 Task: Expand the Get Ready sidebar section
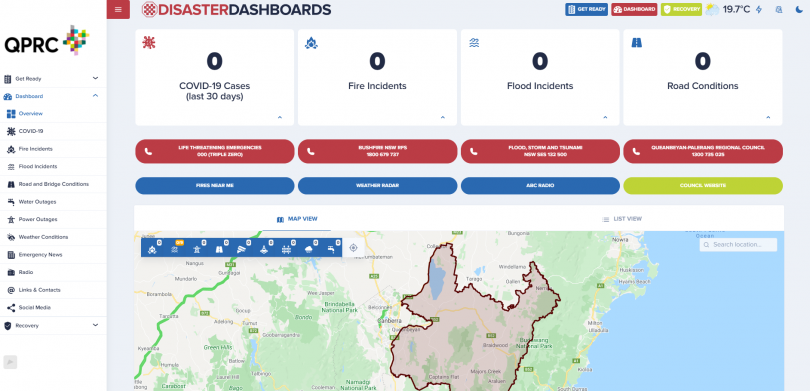coord(53,79)
